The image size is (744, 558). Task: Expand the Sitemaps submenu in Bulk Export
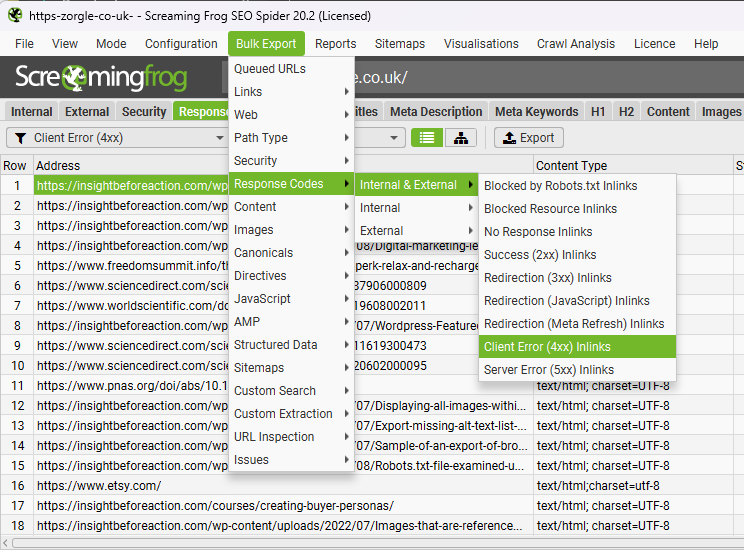291,368
